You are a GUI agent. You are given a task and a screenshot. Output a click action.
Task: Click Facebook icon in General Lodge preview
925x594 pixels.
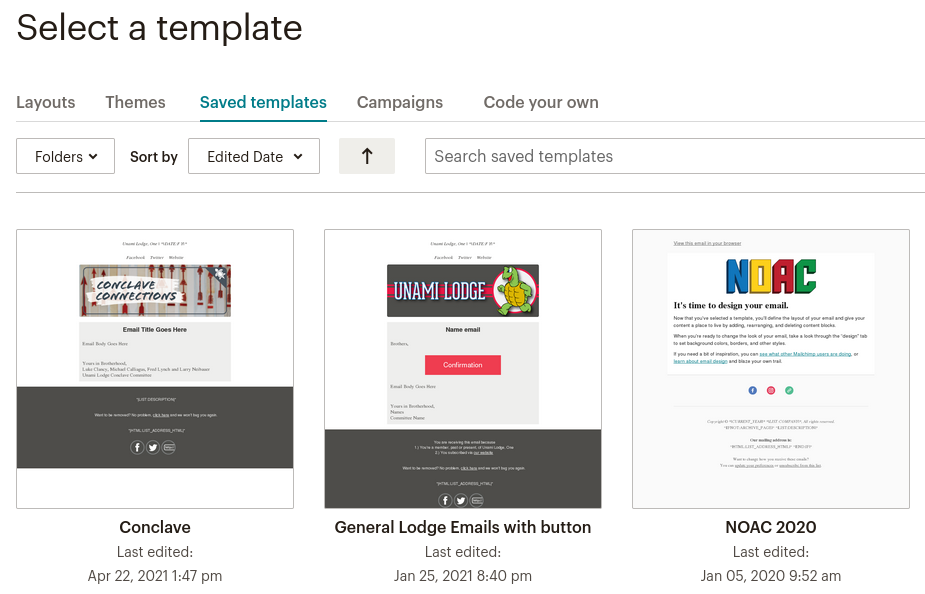[445, 500]
